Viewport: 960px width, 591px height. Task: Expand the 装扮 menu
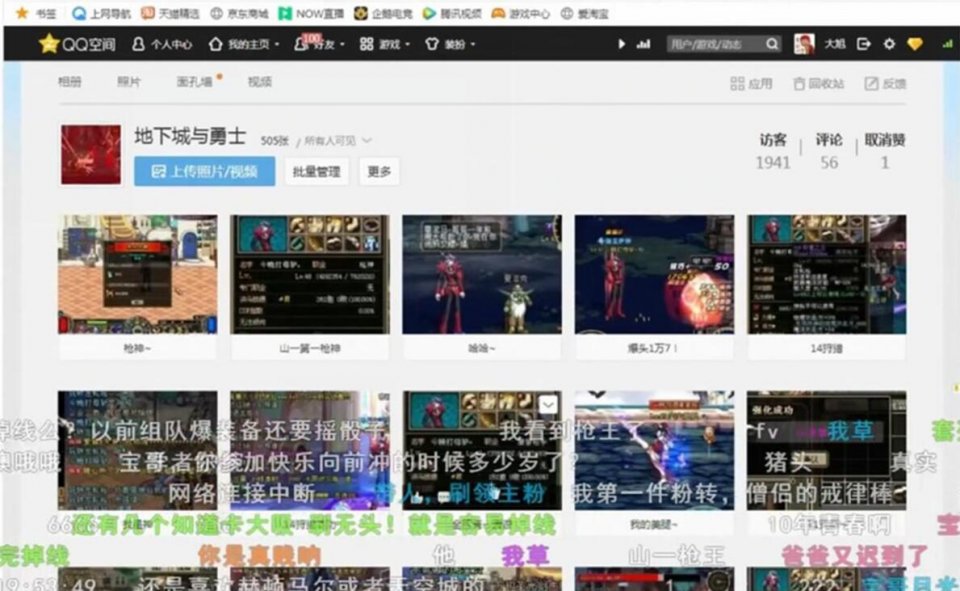tap(450, 44)
